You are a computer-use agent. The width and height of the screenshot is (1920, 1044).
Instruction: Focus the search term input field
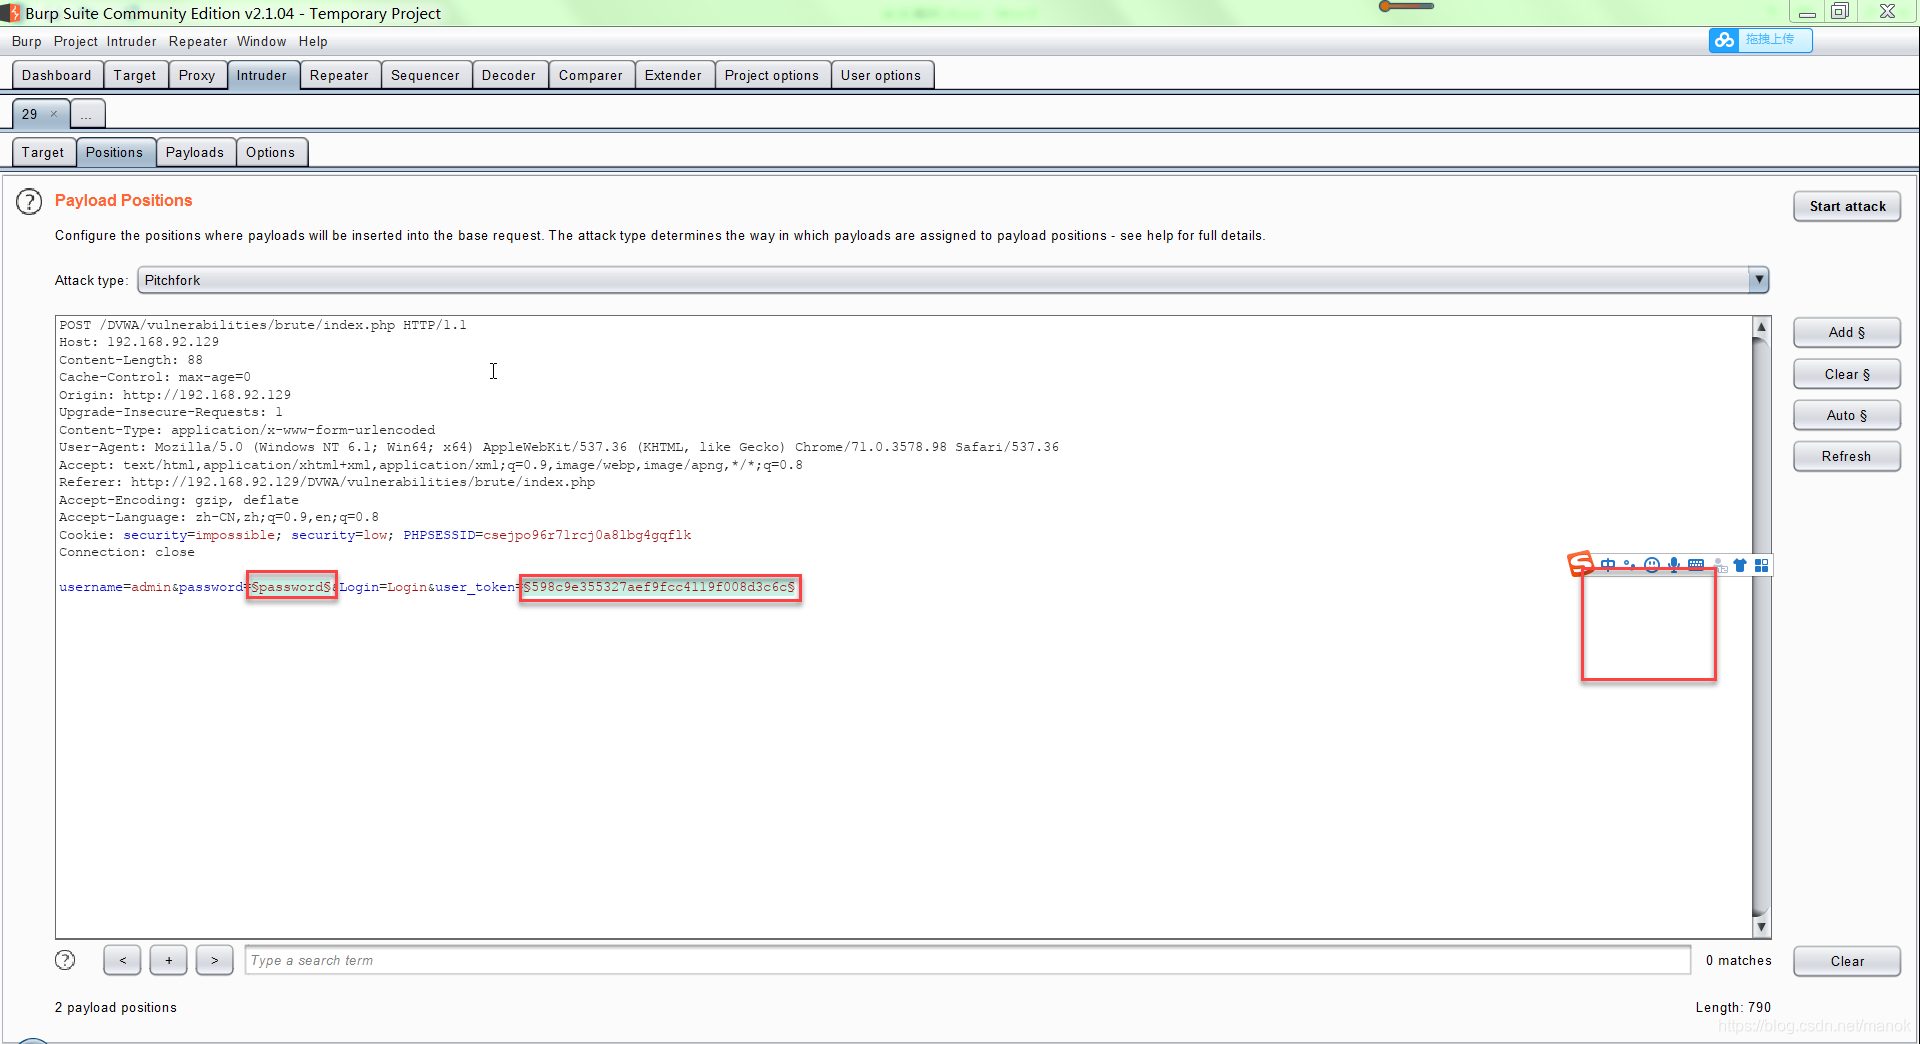(968, 960)
